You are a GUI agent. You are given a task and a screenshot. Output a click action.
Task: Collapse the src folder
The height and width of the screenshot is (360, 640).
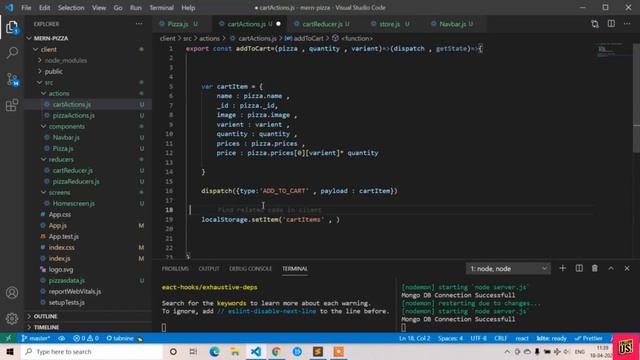click(x=49, y=82)
